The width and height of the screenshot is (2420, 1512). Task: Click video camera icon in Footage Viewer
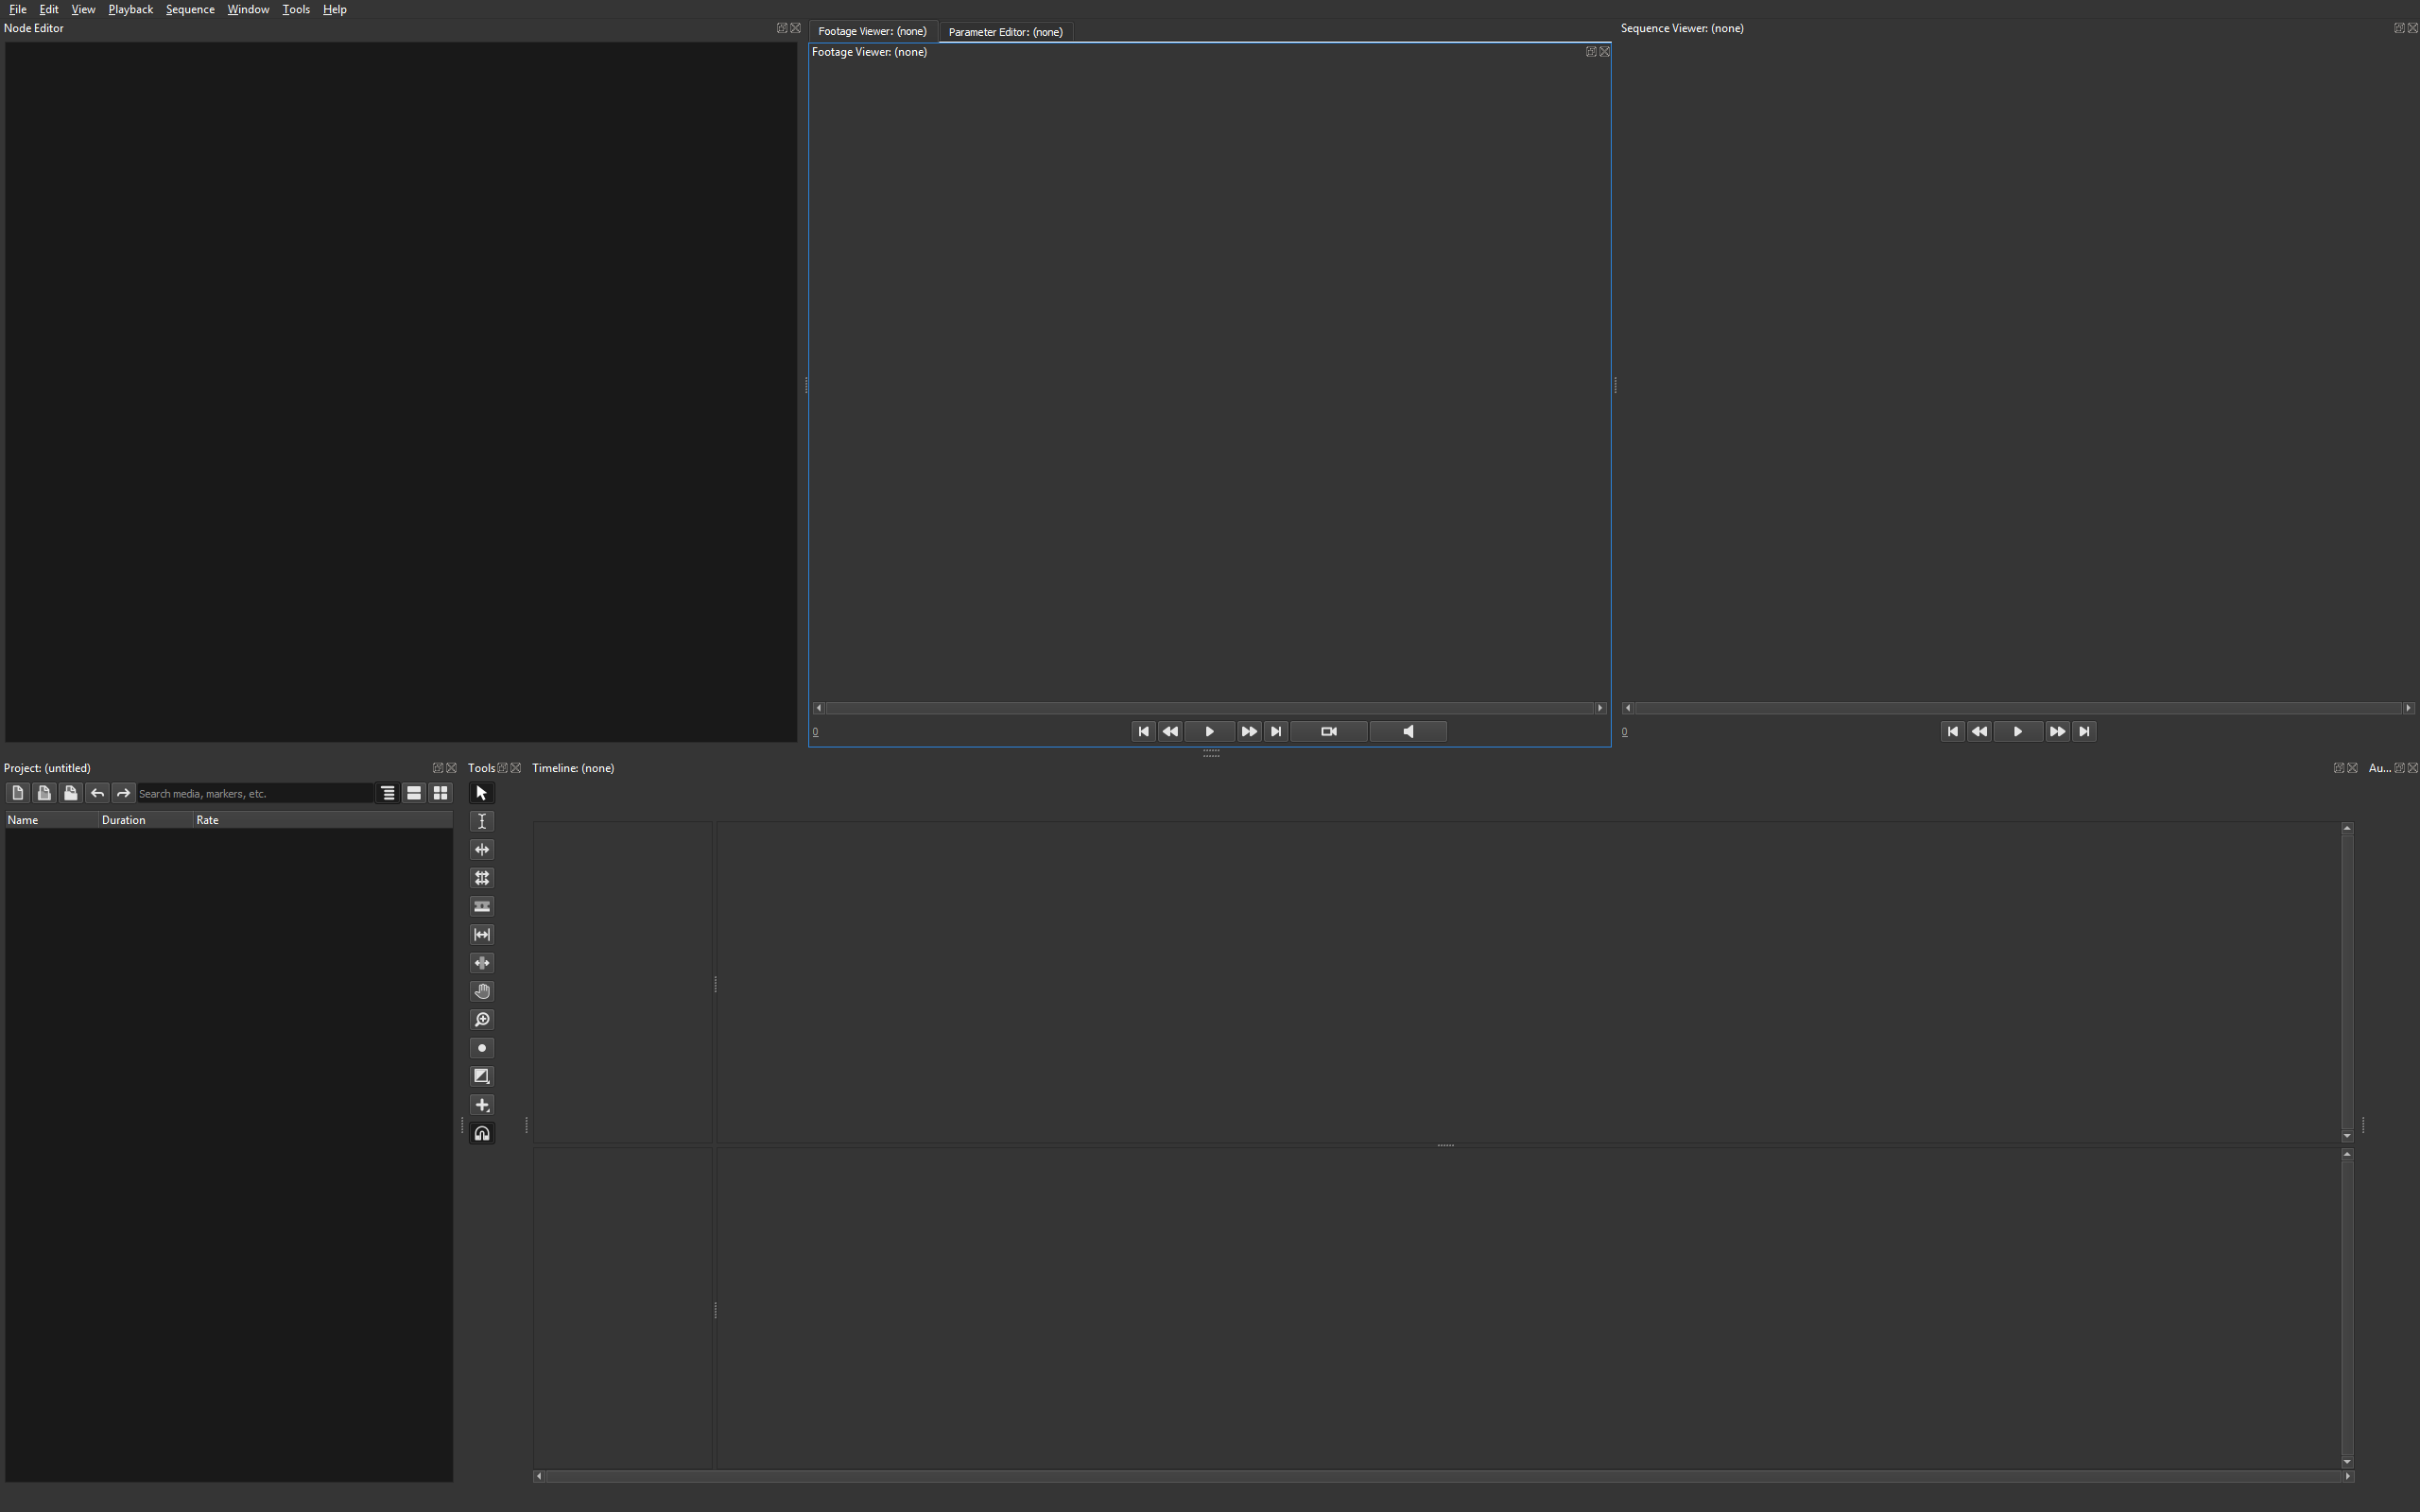coord(1329,732)
